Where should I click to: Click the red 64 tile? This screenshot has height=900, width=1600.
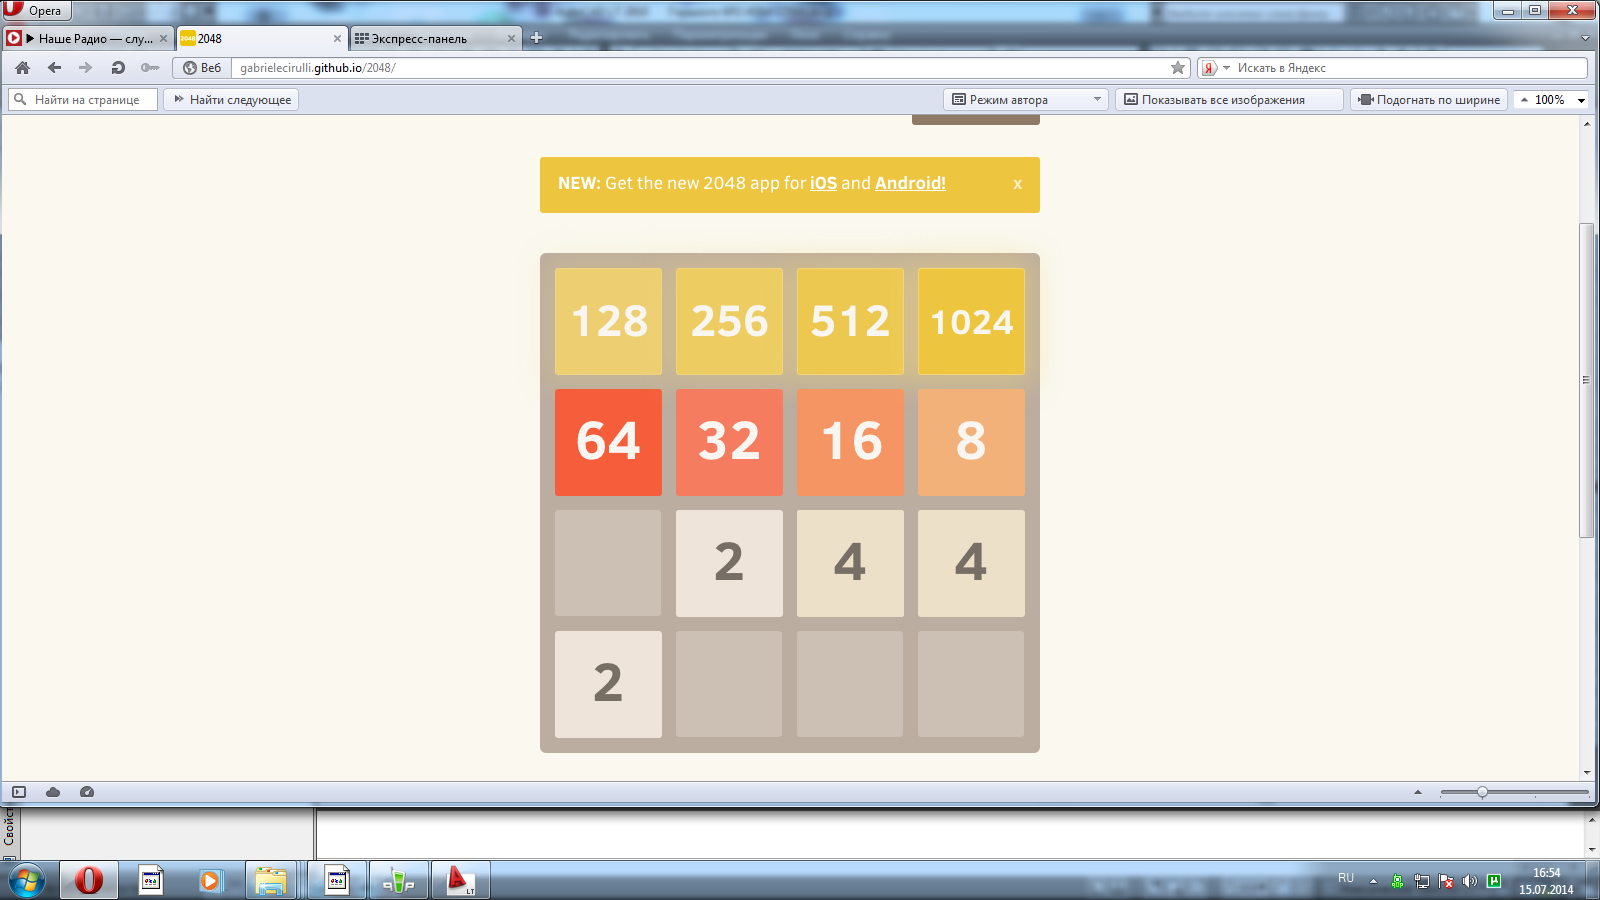pos(608,442)
